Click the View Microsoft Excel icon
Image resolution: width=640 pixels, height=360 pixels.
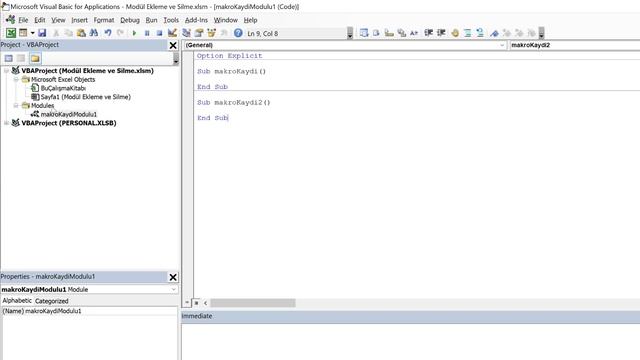pyautogui.click(x=11, y=33)
